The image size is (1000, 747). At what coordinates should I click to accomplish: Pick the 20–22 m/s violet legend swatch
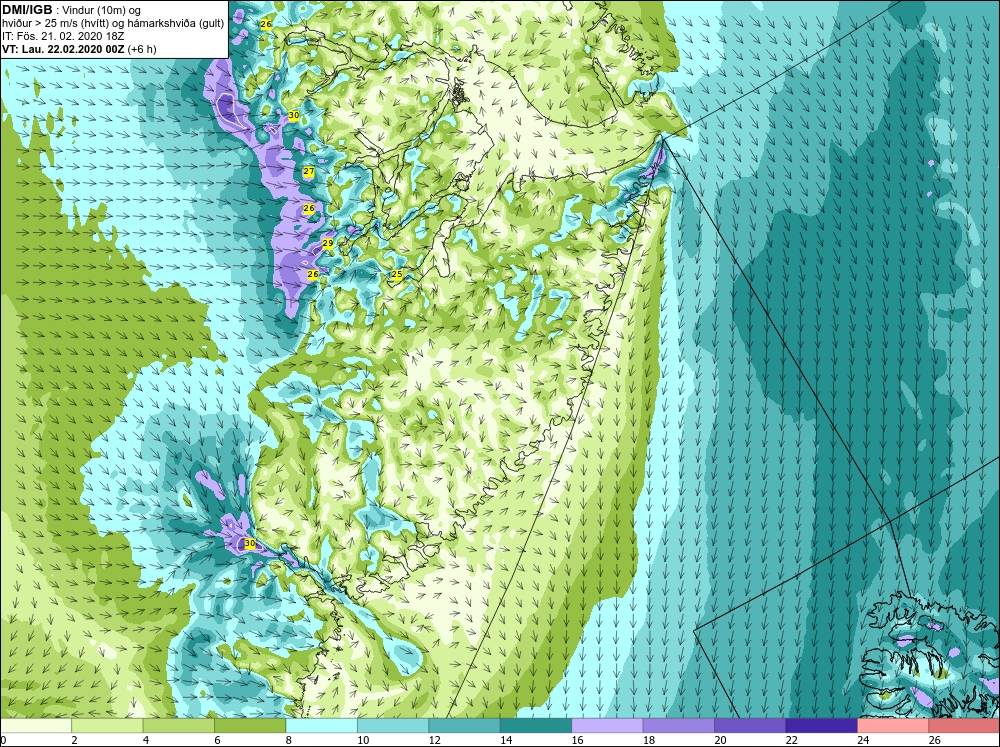(x=750, y=725)
